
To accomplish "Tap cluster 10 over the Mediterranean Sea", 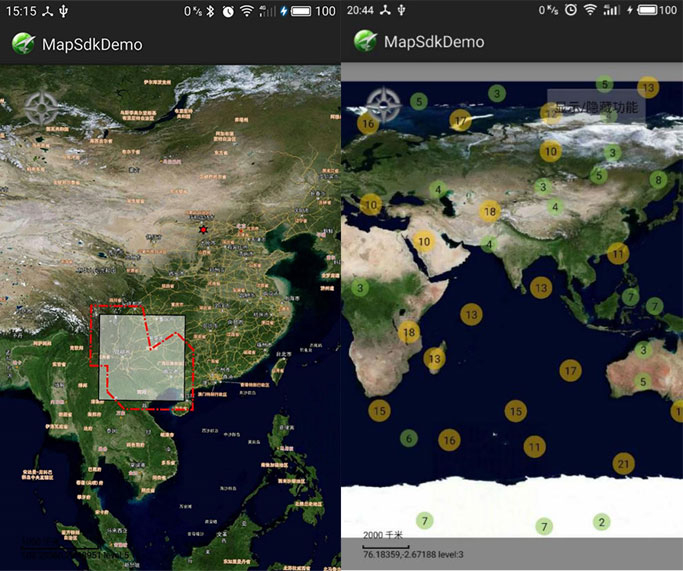I will point(371,205).
